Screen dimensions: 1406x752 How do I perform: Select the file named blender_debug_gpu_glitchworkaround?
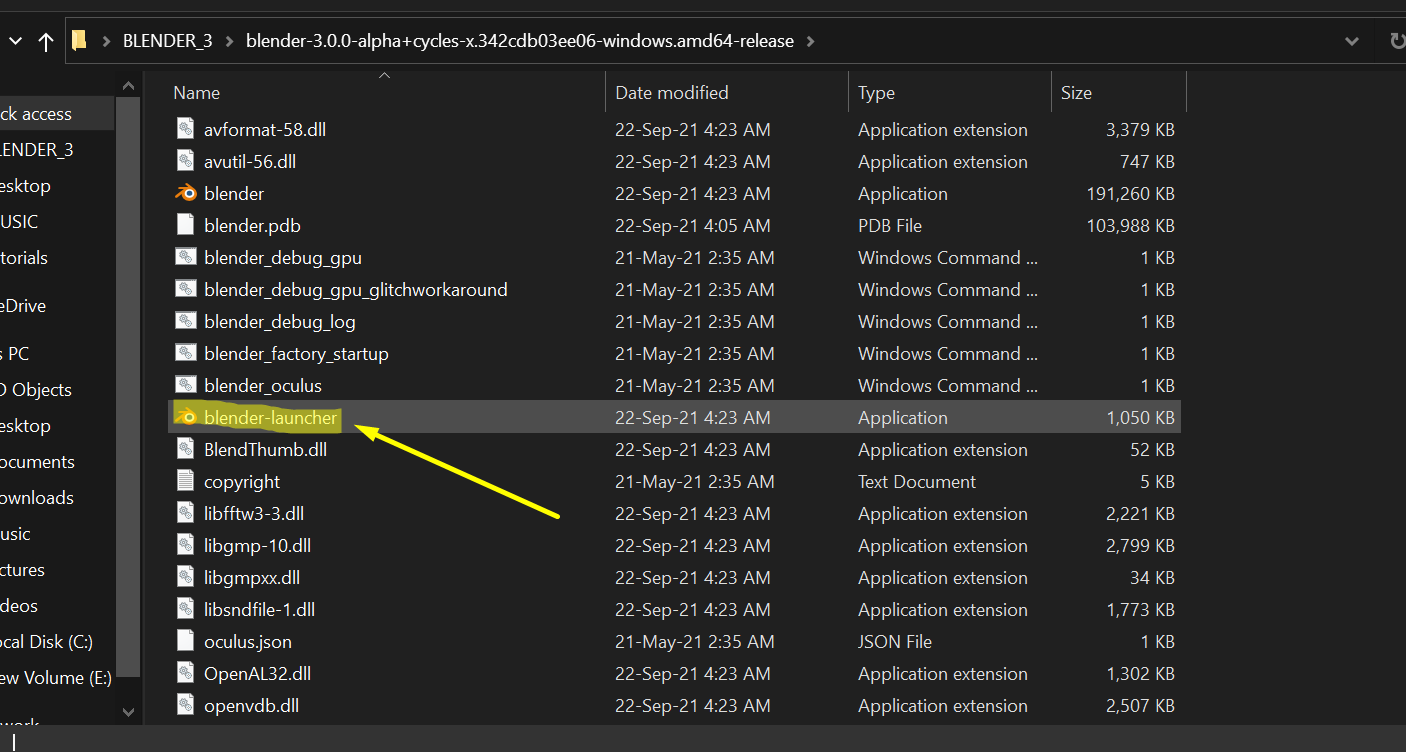coord(356,289)
